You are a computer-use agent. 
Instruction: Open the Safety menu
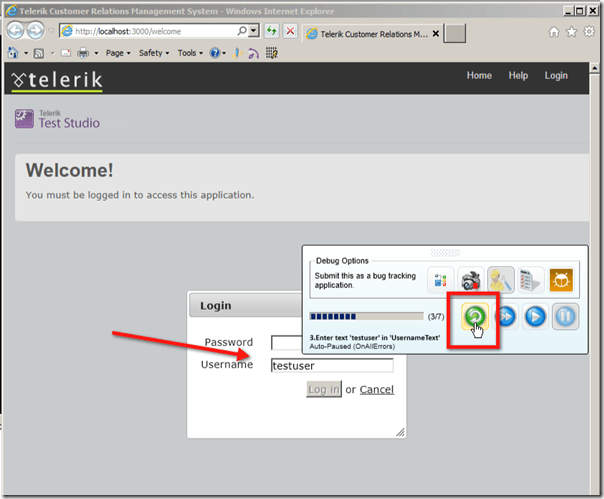154,53
